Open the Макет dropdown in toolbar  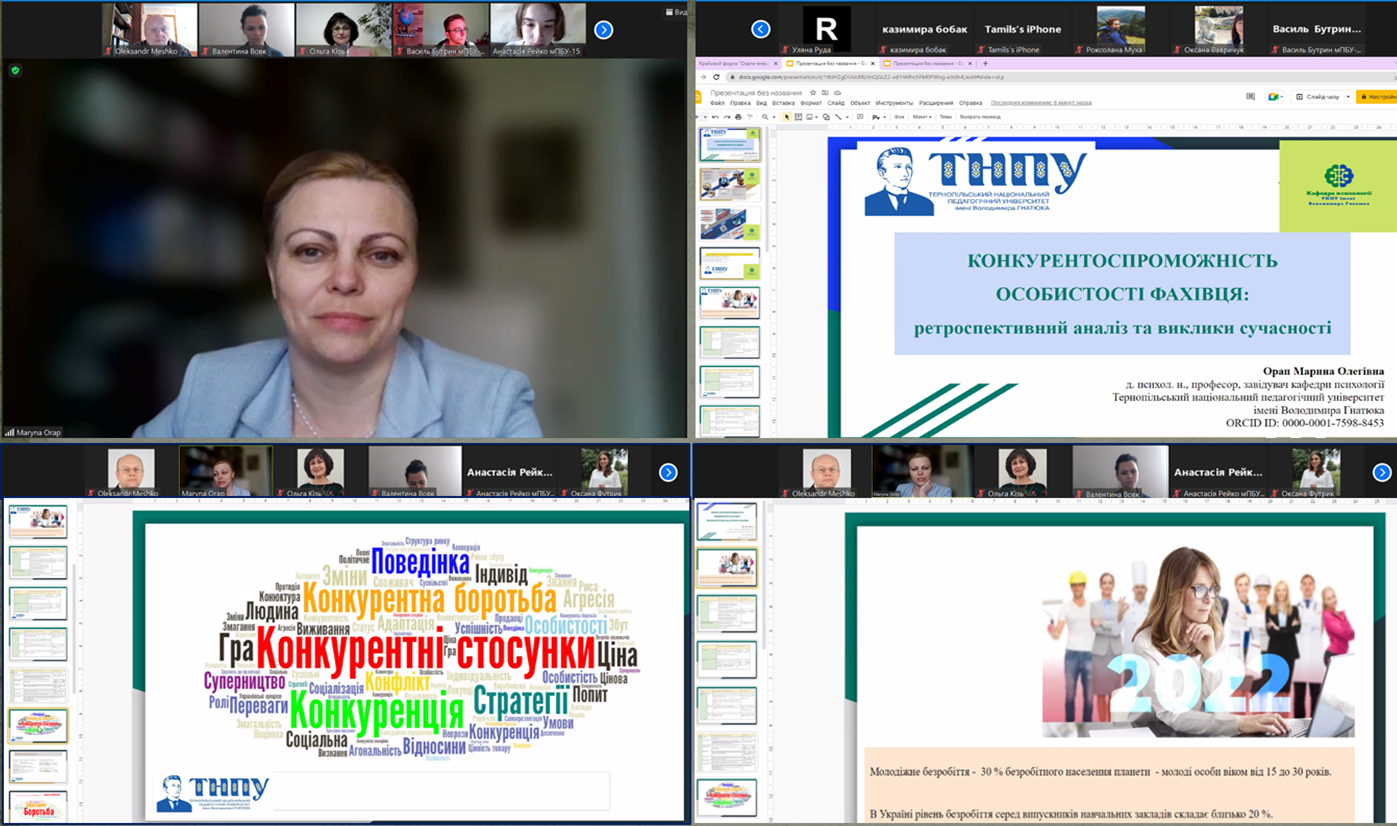[x=921, y=117]
